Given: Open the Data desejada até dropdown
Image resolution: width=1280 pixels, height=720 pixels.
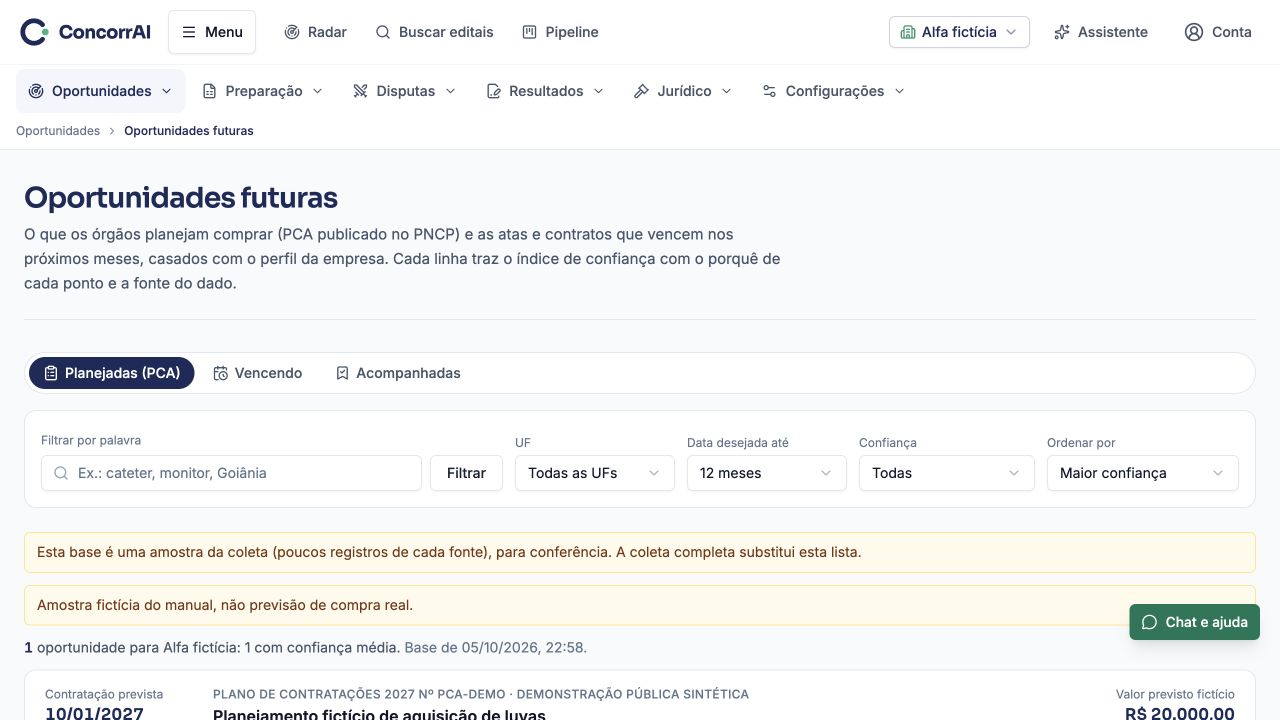Looking at the screenshot, I should (767, 473).
